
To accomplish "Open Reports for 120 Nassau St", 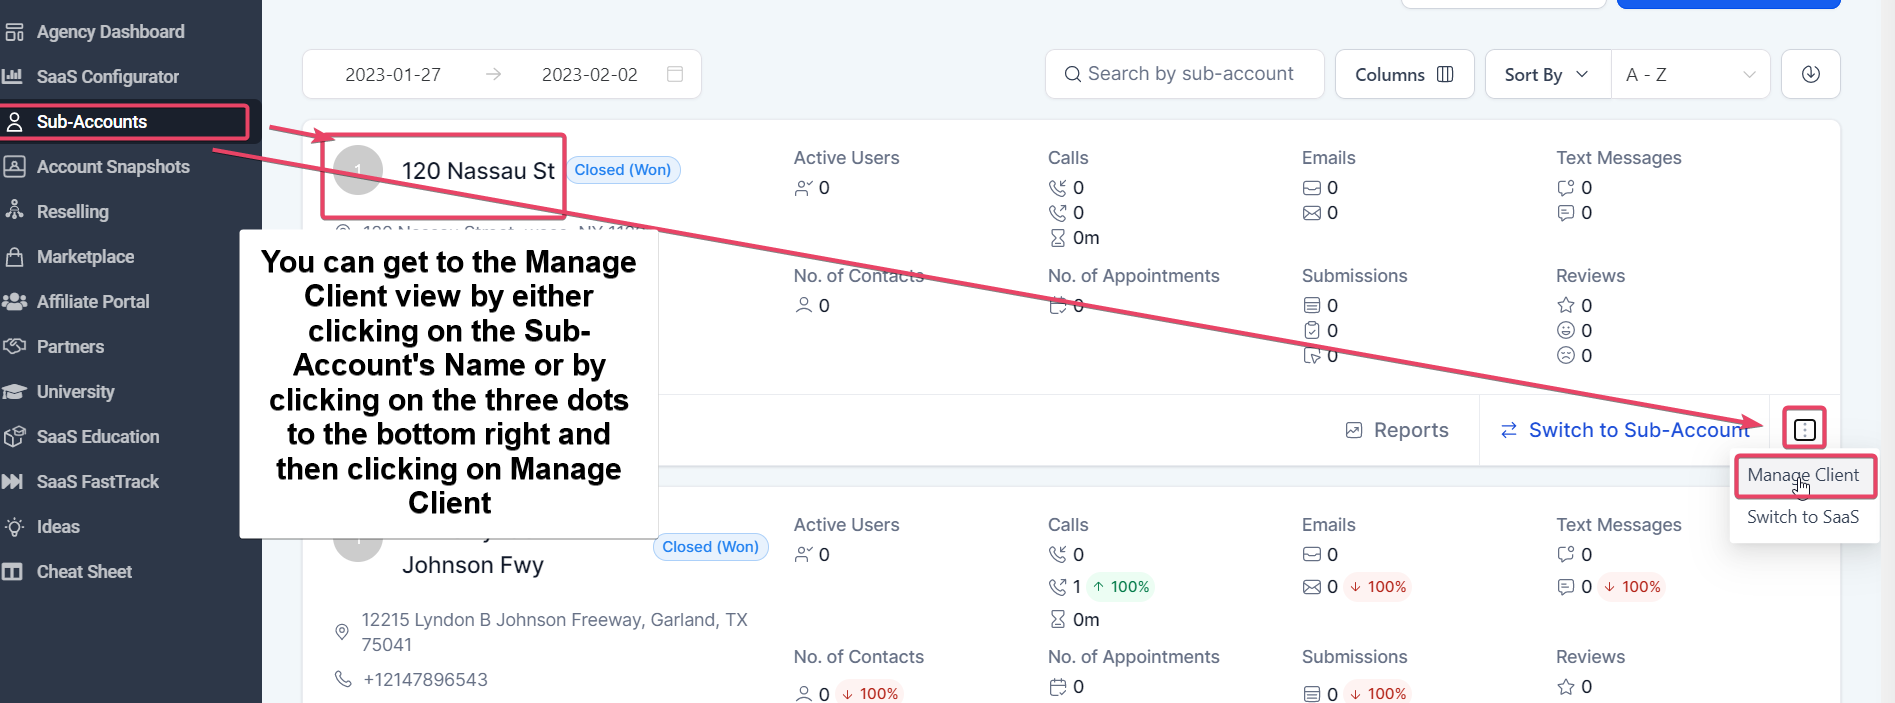I will pos(1397,430).
